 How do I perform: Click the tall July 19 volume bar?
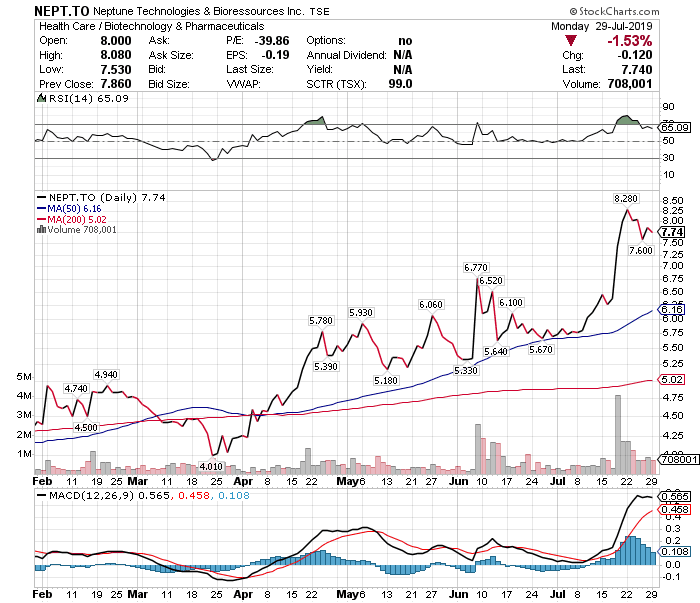click(x=618, y=434)
